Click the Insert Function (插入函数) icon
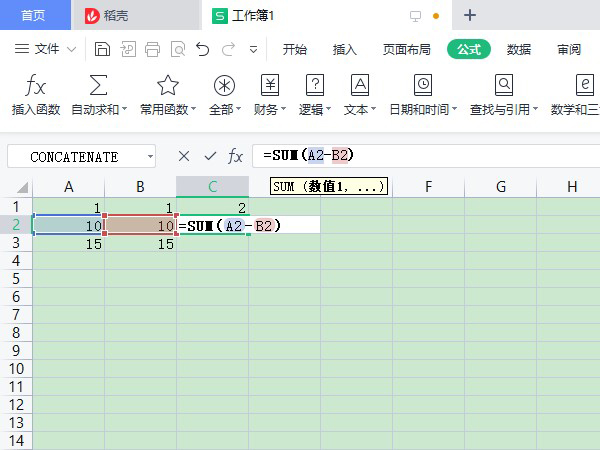The height and width of the screenshot is (450, 600). (x=35, y=86)
